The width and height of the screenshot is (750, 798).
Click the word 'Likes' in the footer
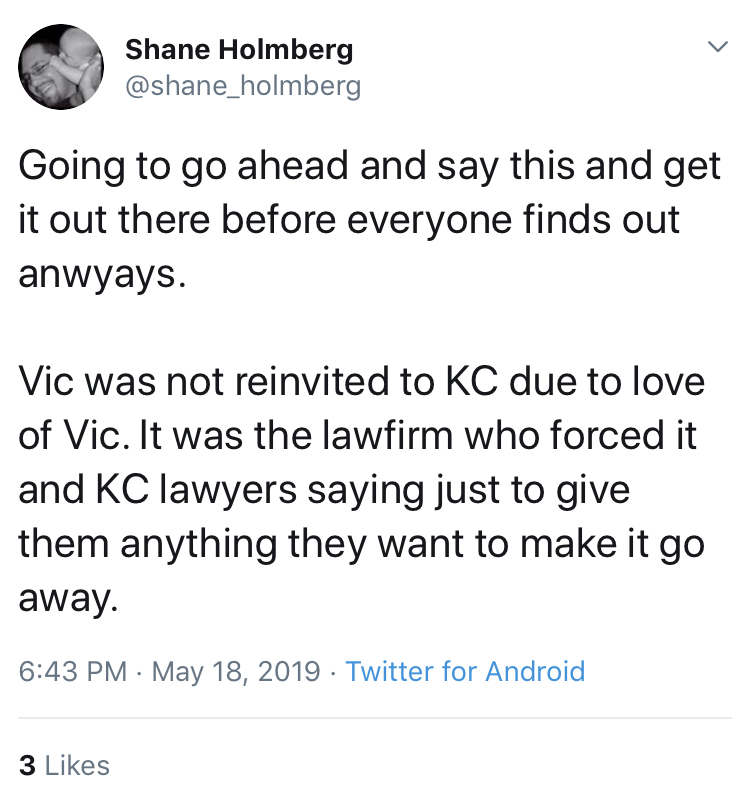coord(77,765)
